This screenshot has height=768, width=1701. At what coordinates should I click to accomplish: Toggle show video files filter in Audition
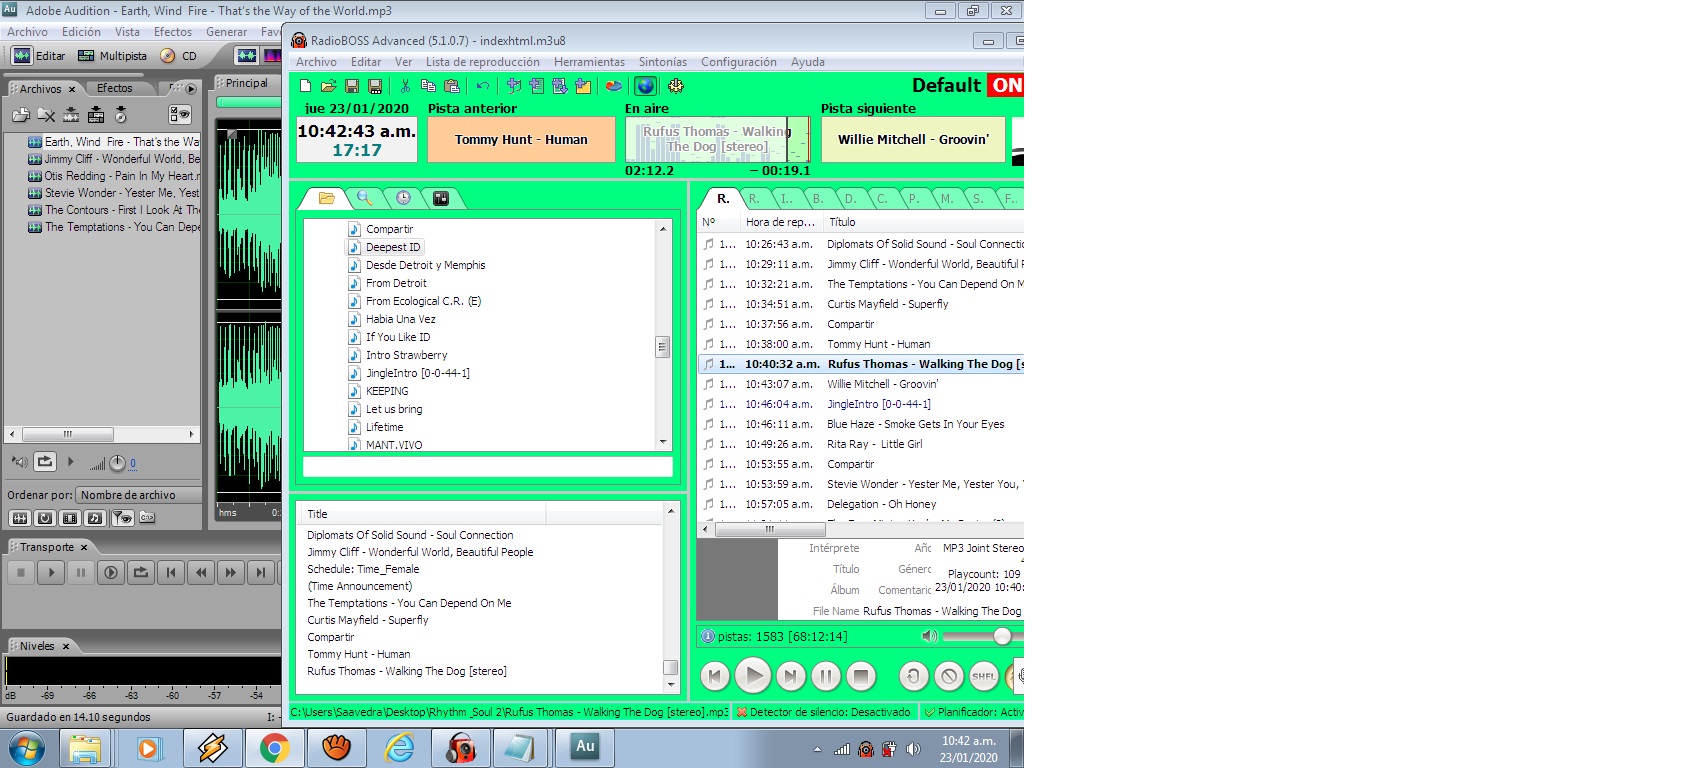(x=70, y=518)
